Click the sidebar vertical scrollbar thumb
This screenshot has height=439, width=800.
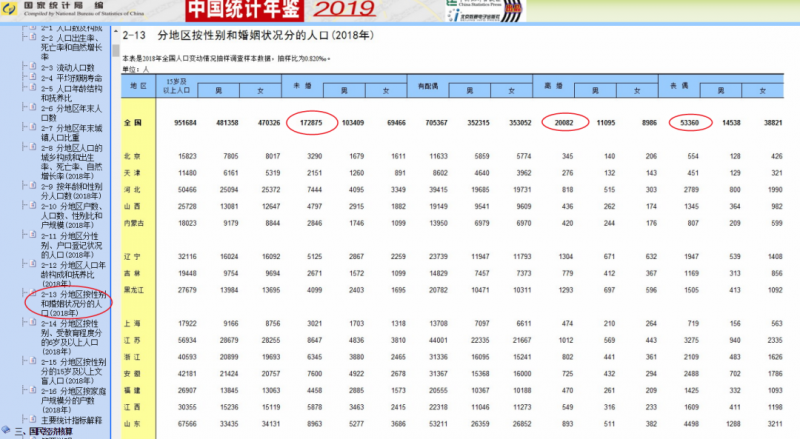(x=116, y=51)
